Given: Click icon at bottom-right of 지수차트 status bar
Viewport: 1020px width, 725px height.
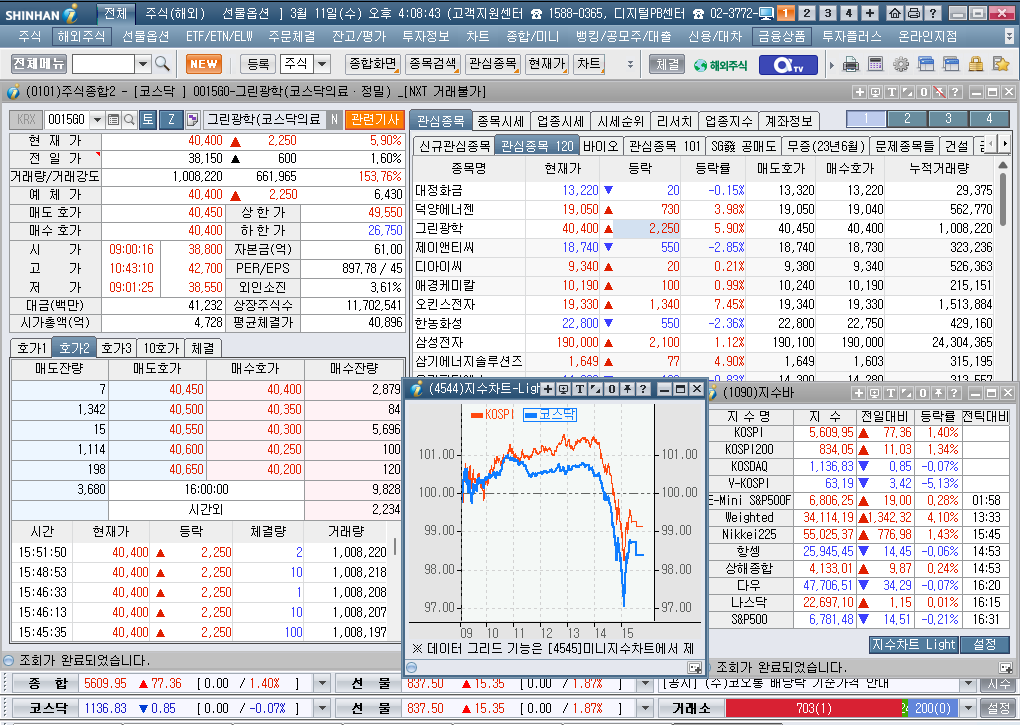Looking at the screenshot, I should 695,668.
